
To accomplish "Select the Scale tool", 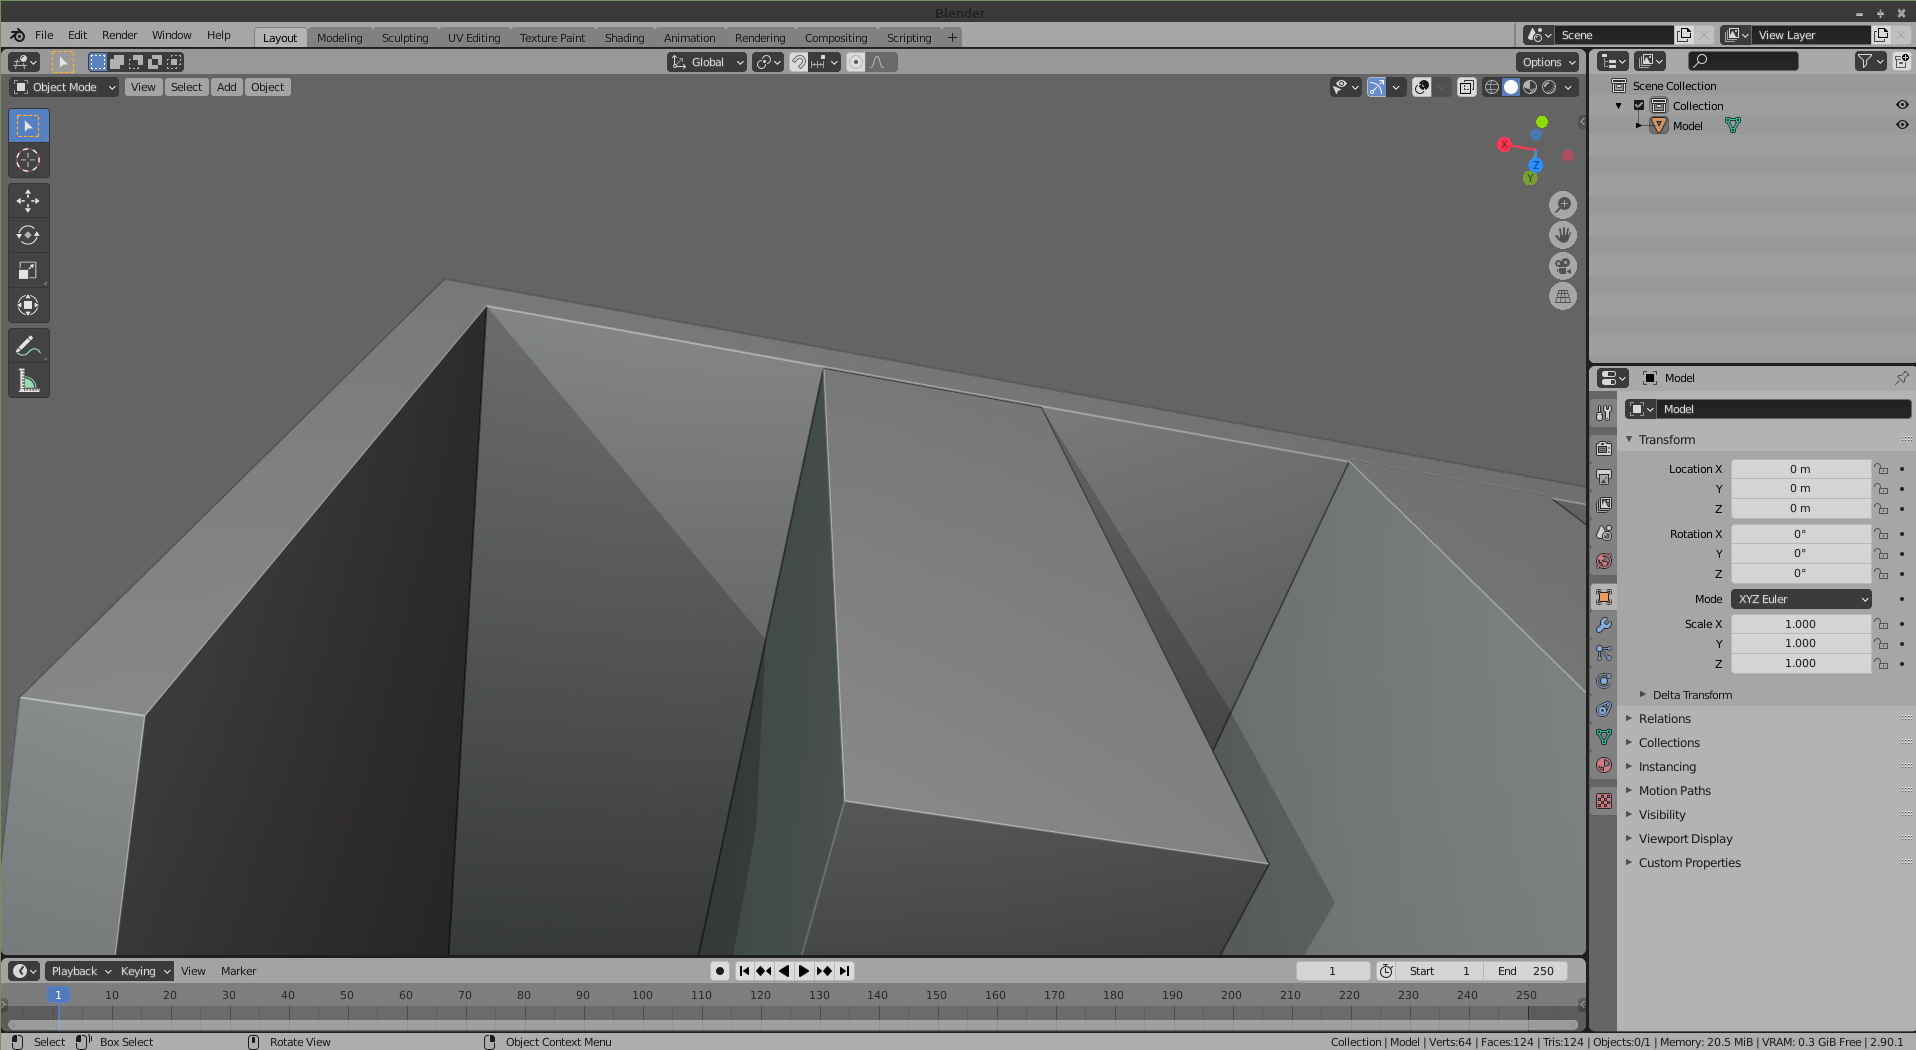I will (x=28, y=271).
